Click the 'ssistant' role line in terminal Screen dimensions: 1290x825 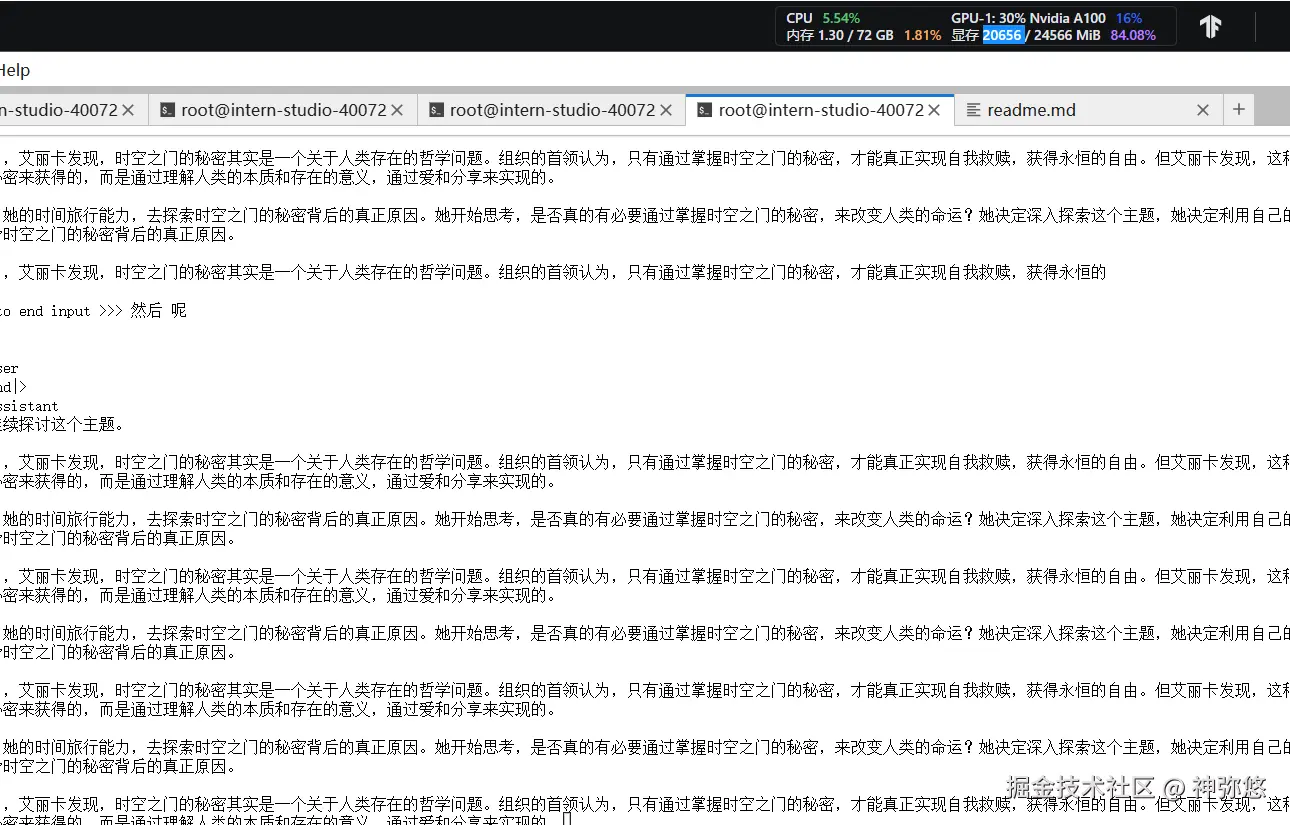[29, 406]
